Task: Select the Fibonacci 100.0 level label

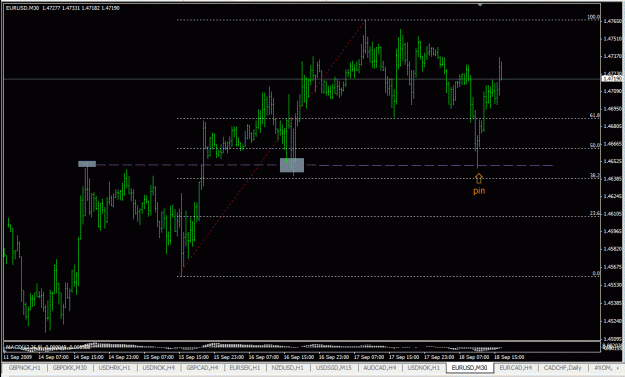Action: (x=594, y=17)
